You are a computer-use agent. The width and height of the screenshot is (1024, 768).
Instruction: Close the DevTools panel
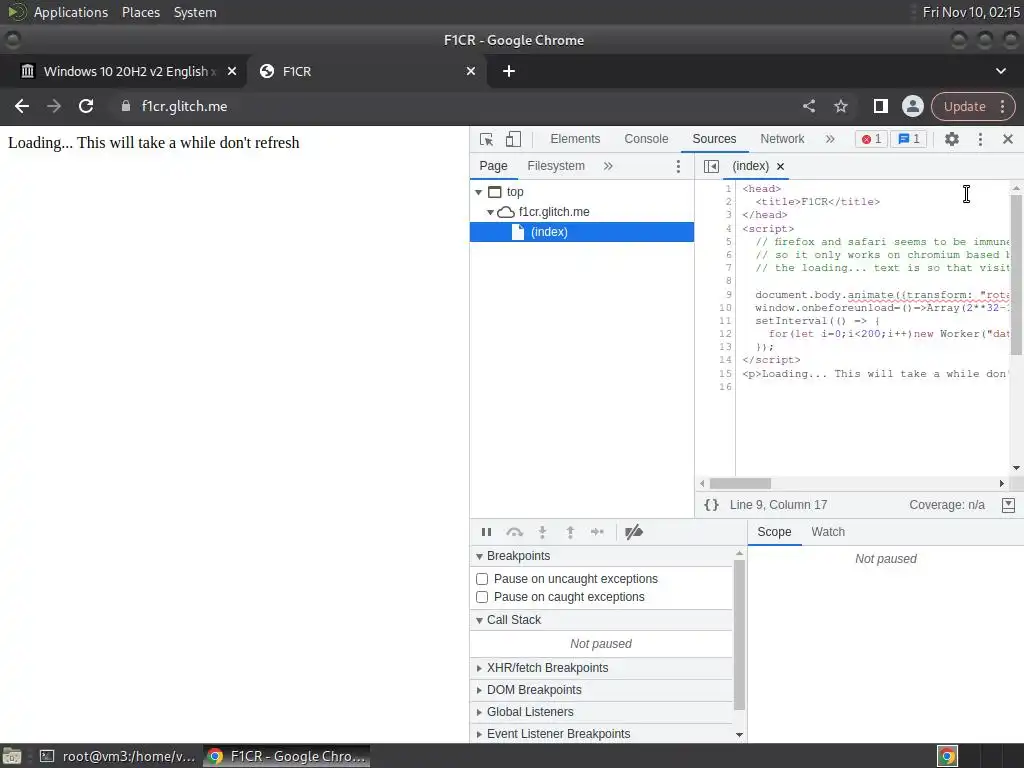1007,138
